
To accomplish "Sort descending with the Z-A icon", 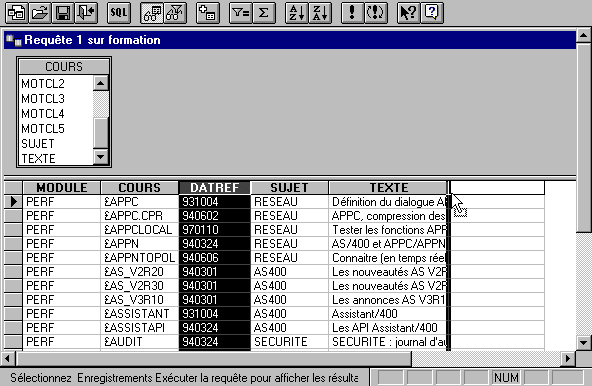I will [320, 12].
